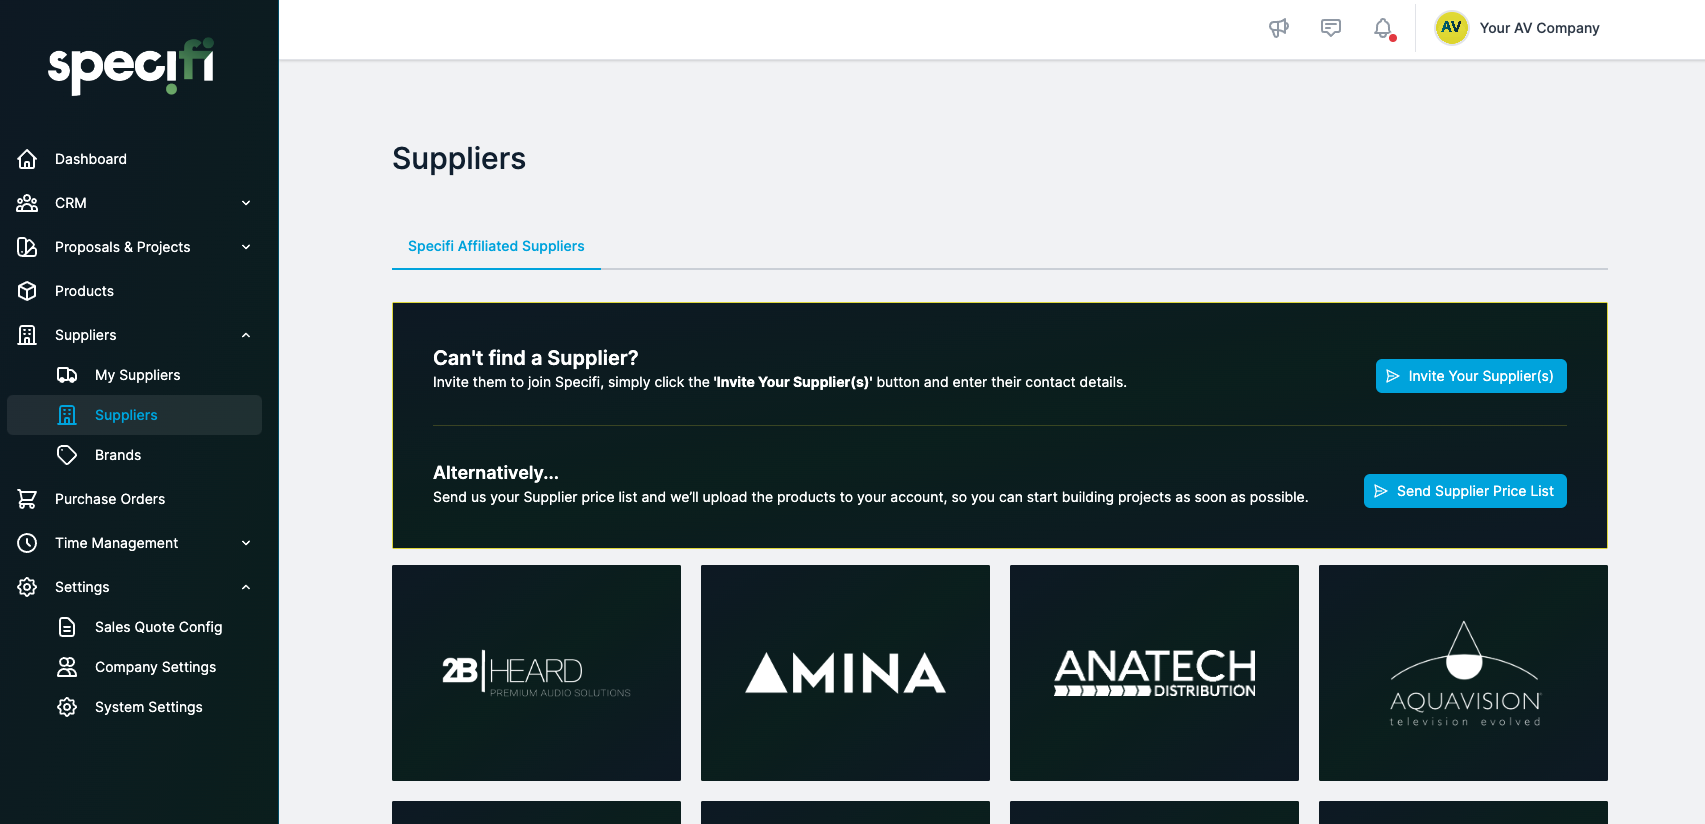The height and width of the screenshot is (824, 1705).
Task: Open the 2B Heard supplier card
Action: click(x=536, y=673)
